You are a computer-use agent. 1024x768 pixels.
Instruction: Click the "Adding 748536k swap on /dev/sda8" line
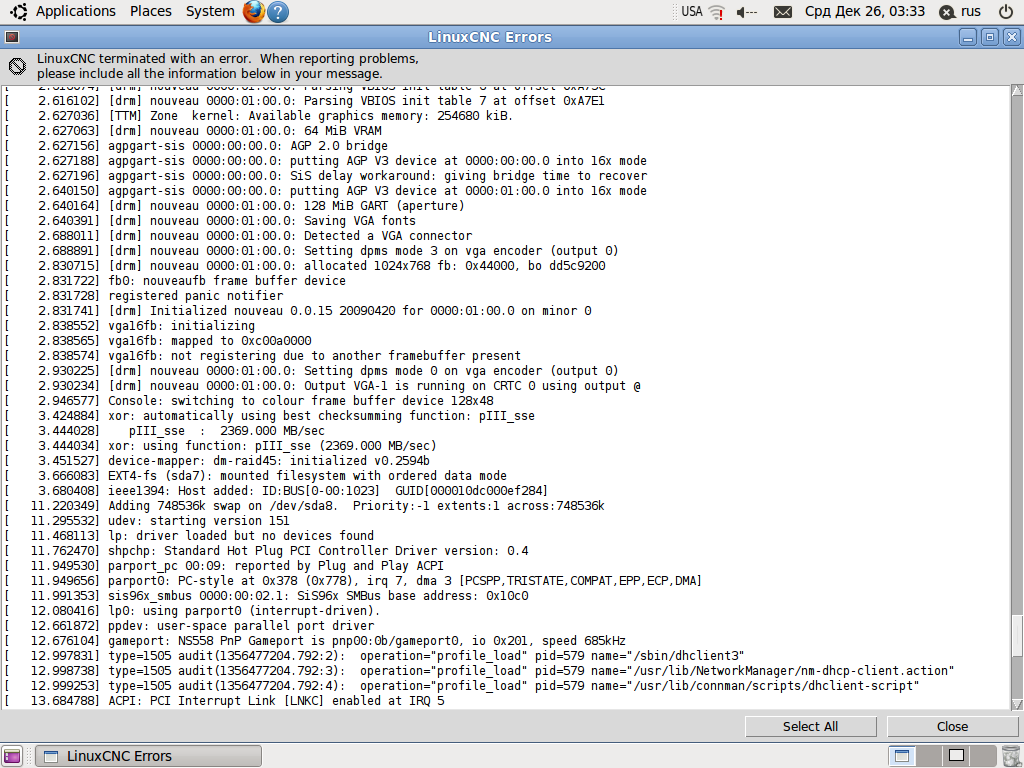click(305, 506)
